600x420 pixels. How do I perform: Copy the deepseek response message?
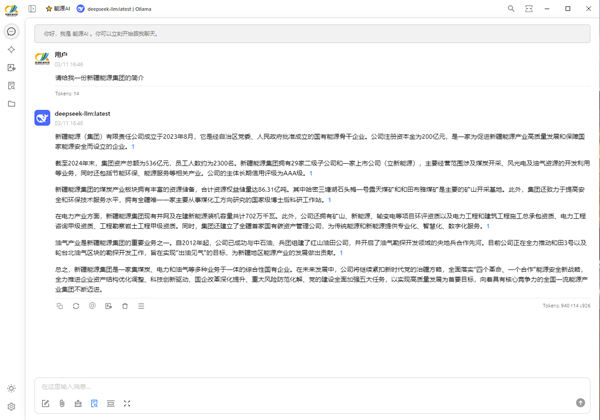point(59,306)
